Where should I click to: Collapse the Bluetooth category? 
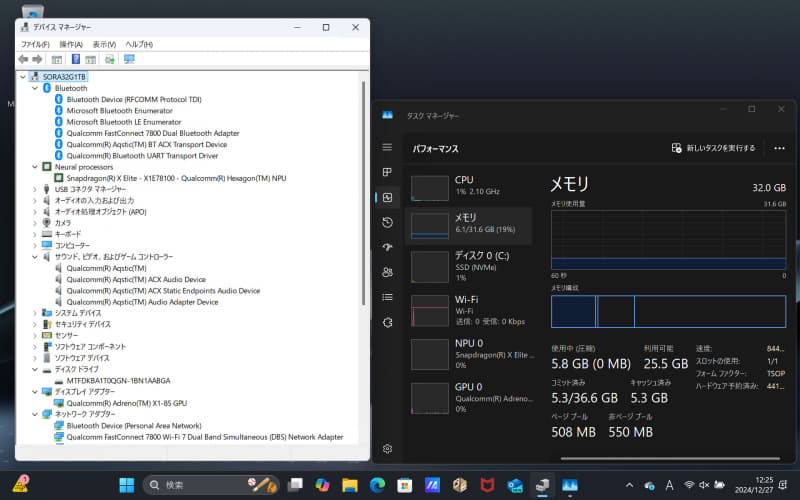tap(35, 88)
